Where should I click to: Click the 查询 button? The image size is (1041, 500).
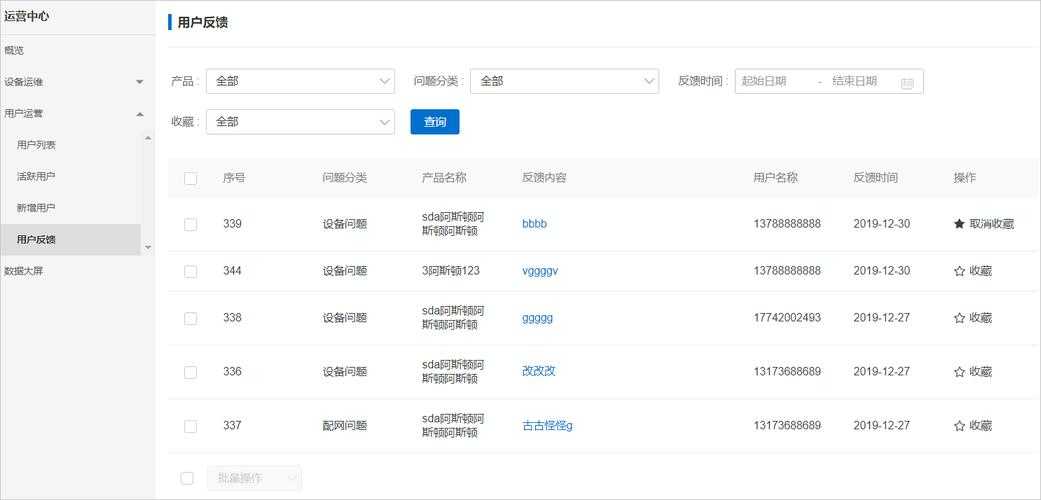[x=435, y=122]
